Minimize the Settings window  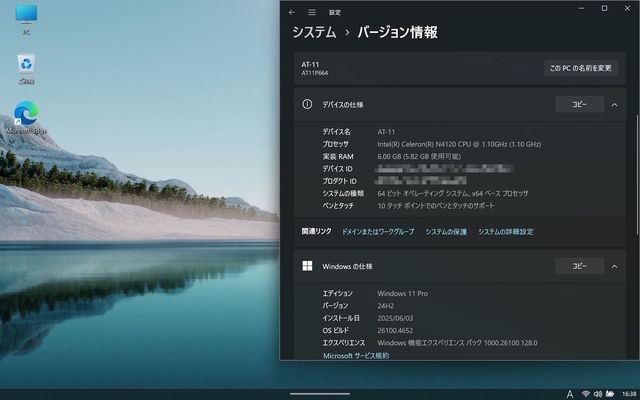pyautogui.click(x=581, y=8)
